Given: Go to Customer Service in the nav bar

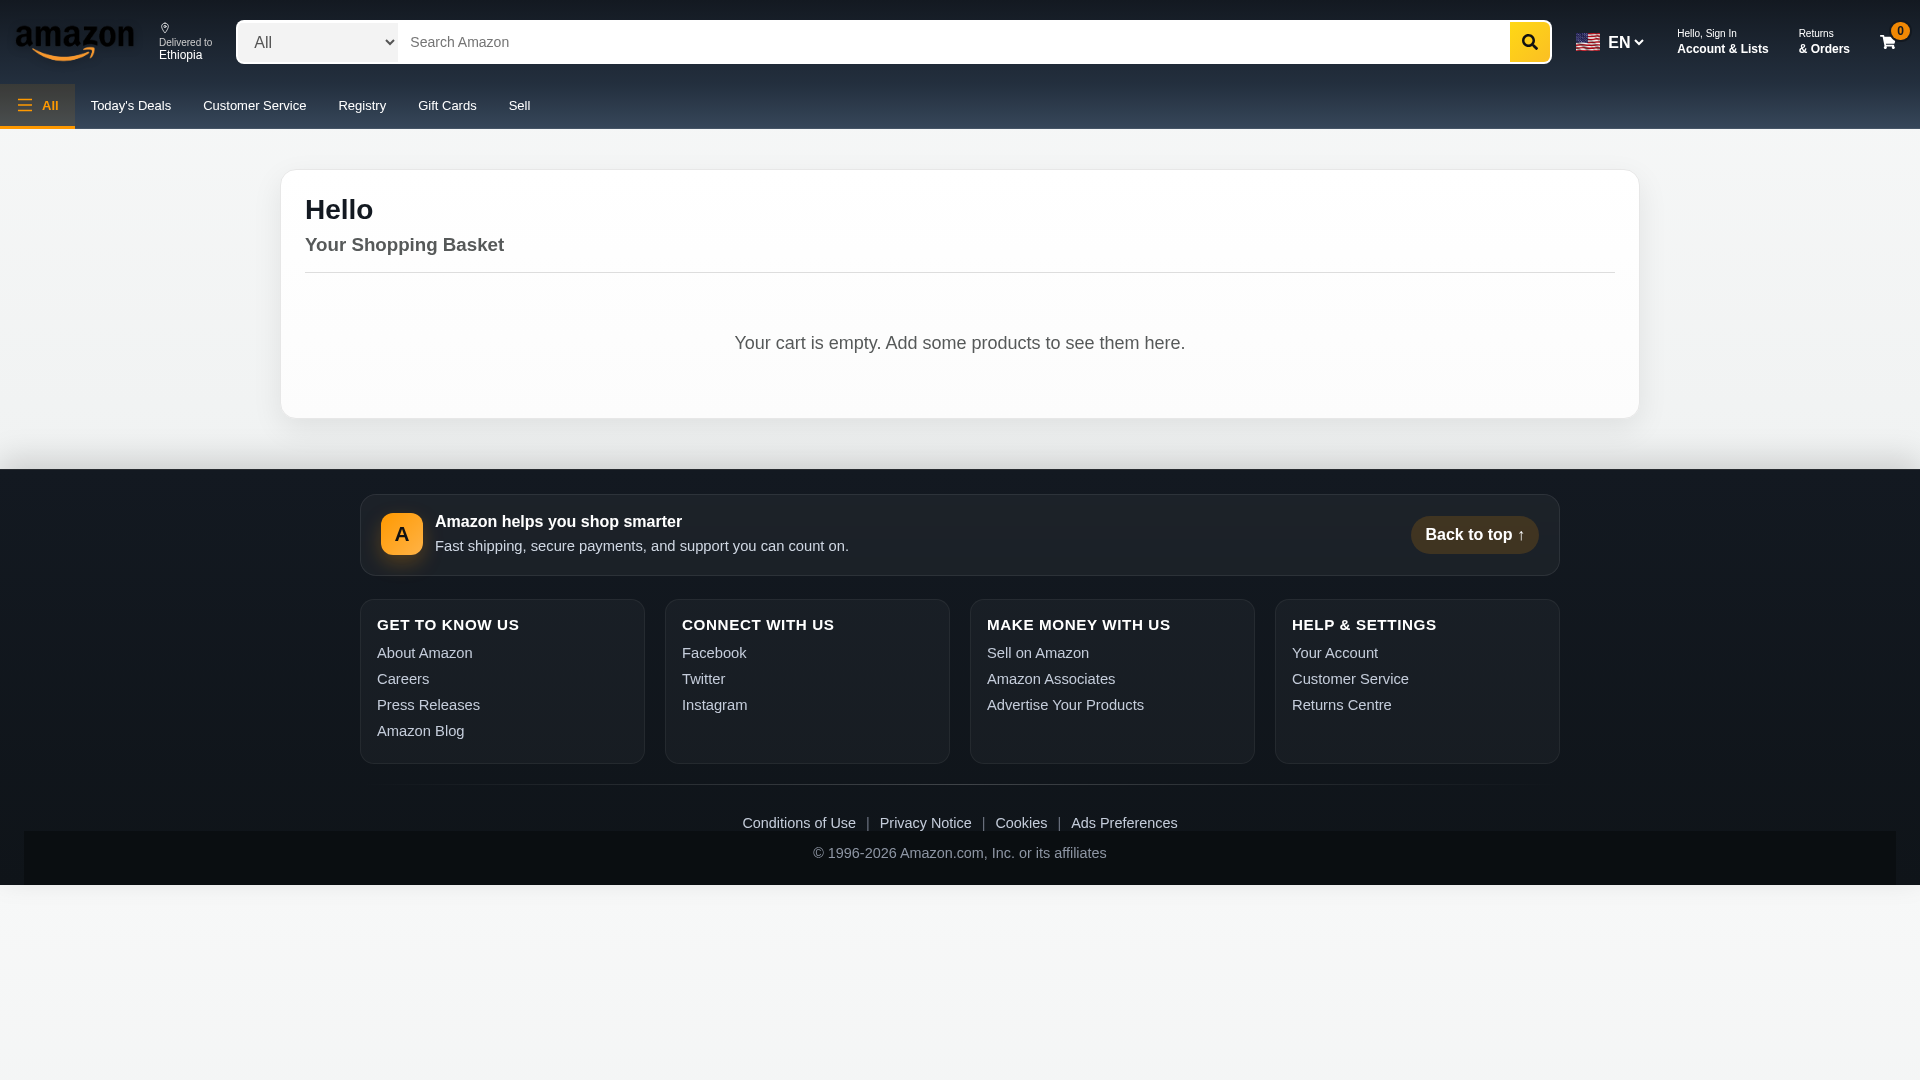Looking at the screenshot, I should (254, 105).
